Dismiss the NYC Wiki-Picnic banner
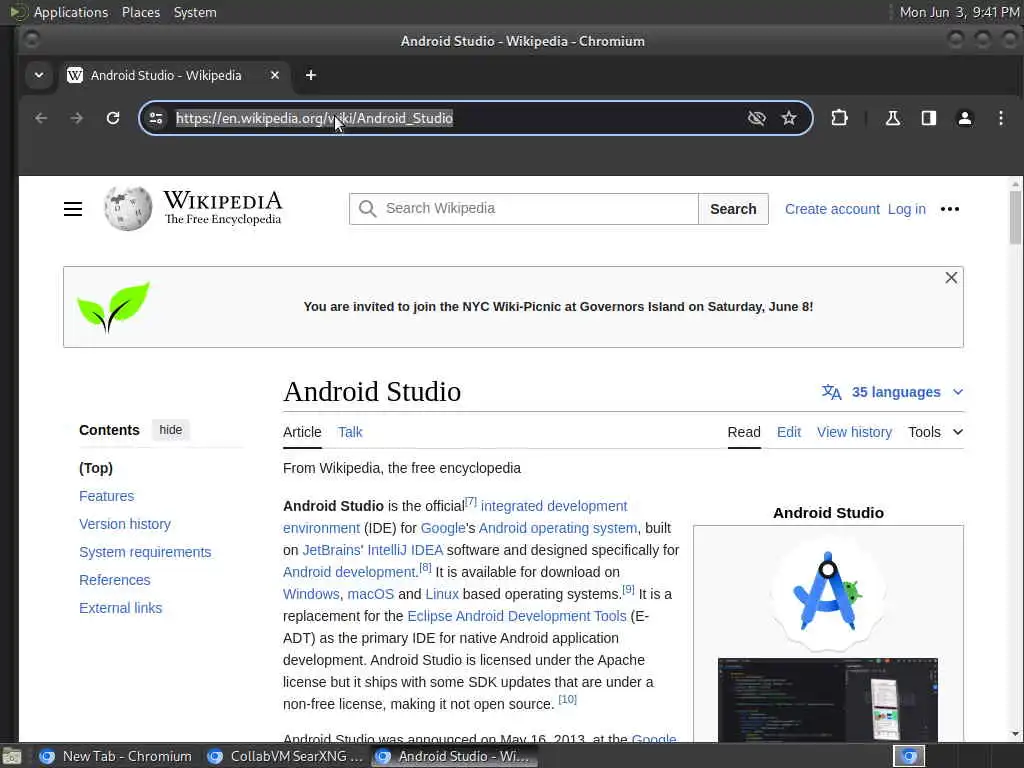Image resolution: width=1024 pixels, height=768 pixels. coord(951,278)
